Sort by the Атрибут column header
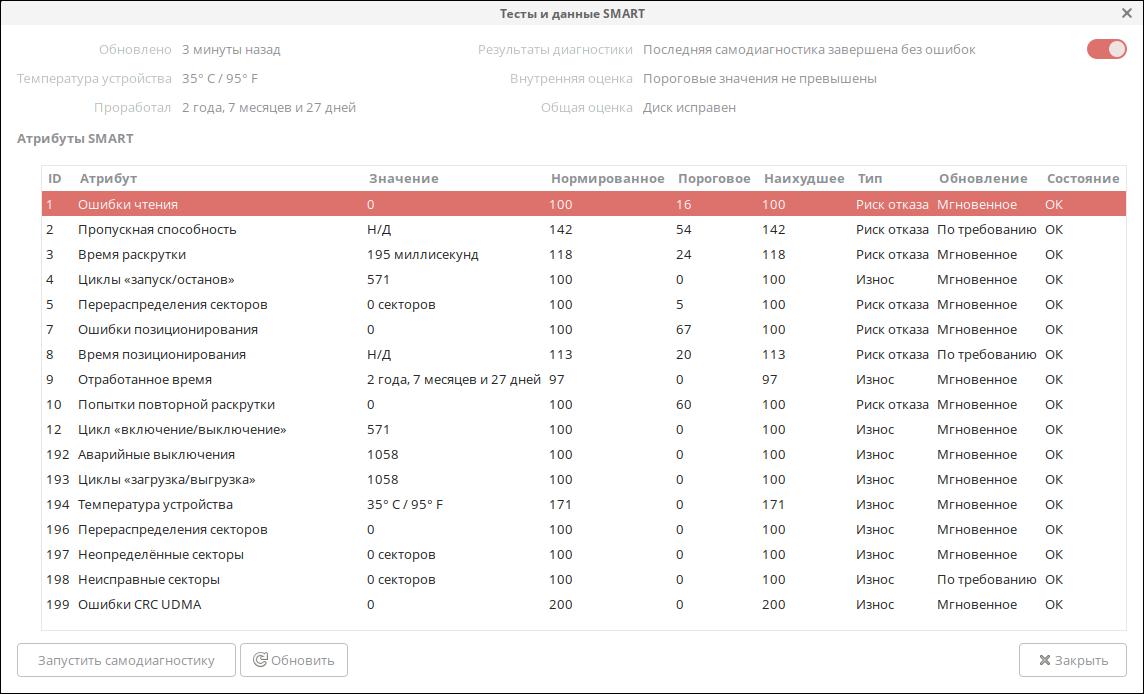 tap(108, 178)
